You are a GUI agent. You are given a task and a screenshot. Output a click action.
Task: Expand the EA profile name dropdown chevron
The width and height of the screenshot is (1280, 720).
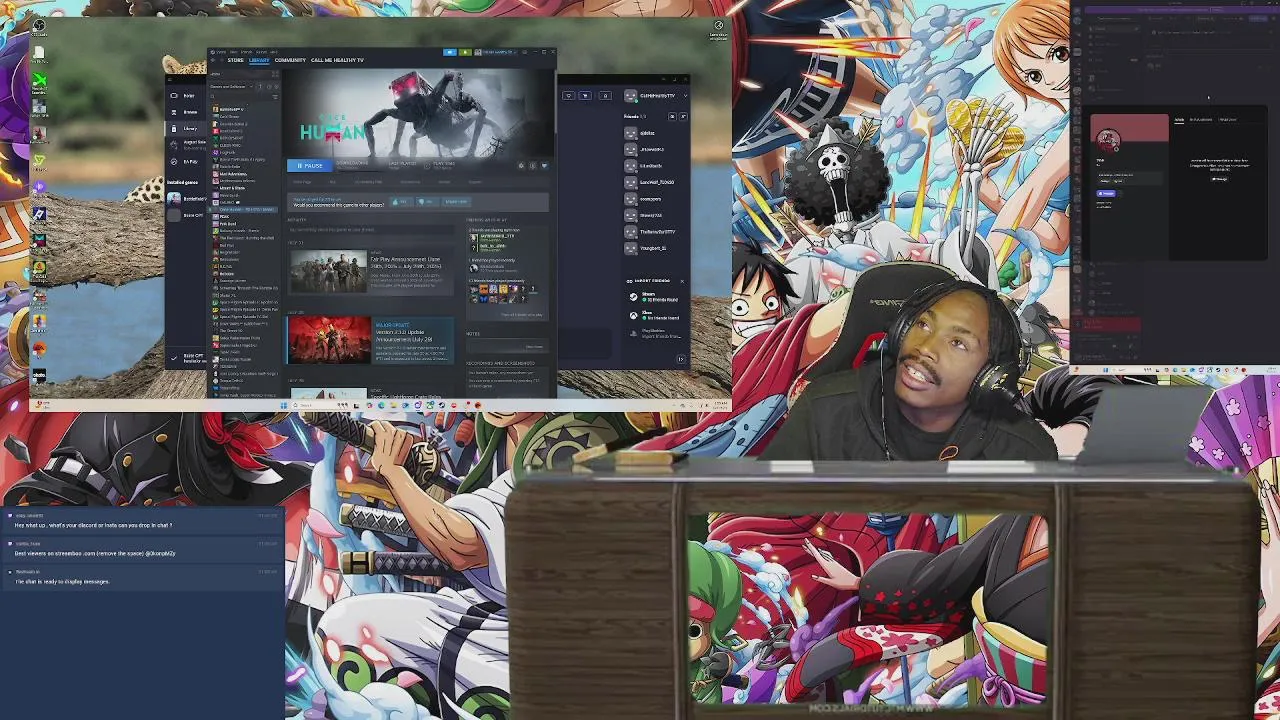[685, 96]
